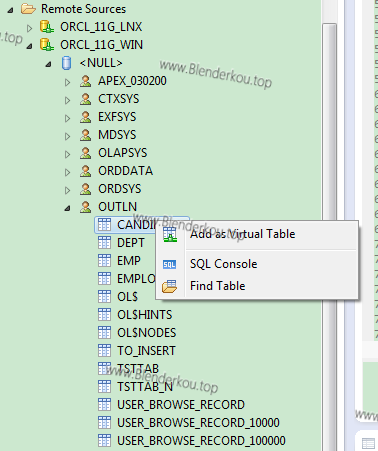Expand the OLAPSYS schema
The image size is (378, 451).
tap(67, 154)
